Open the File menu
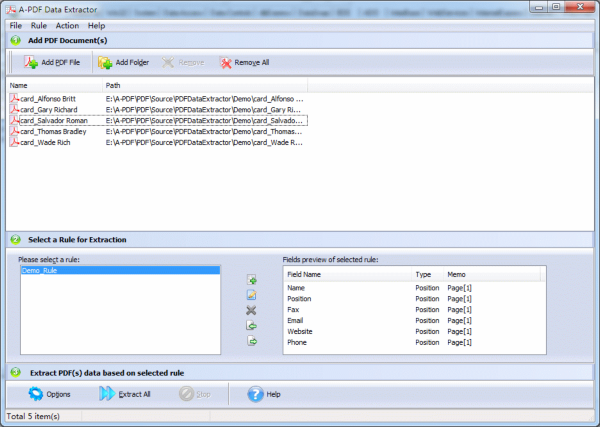 [x=15, y=24]
